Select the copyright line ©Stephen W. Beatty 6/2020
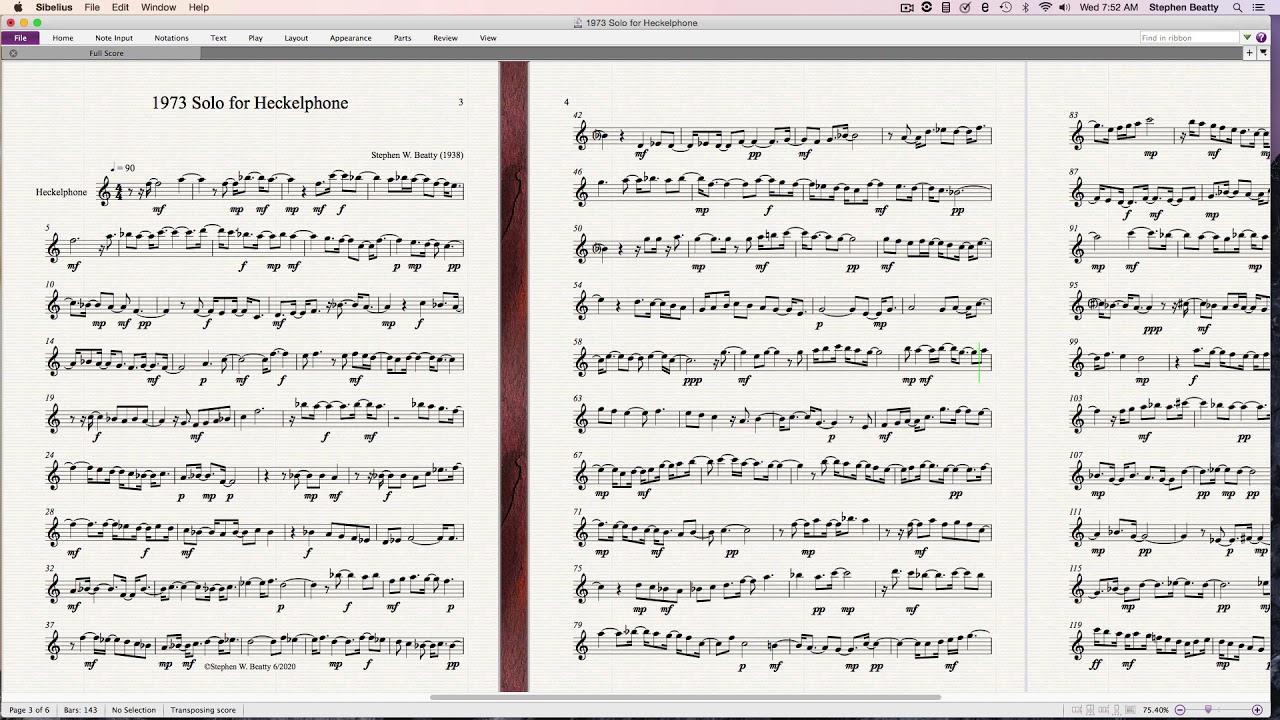Screen dimensions: 1280x720 coord(250,665)
